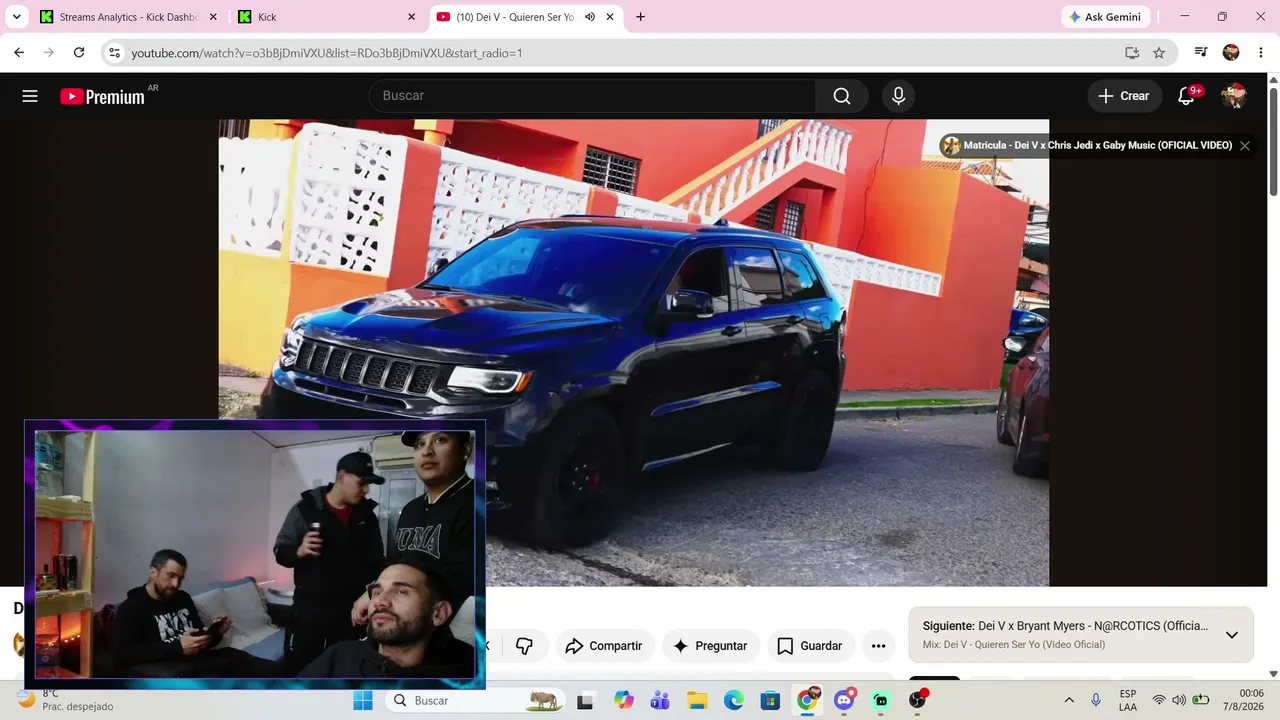Open the Windows Start menu

[362, 701]
